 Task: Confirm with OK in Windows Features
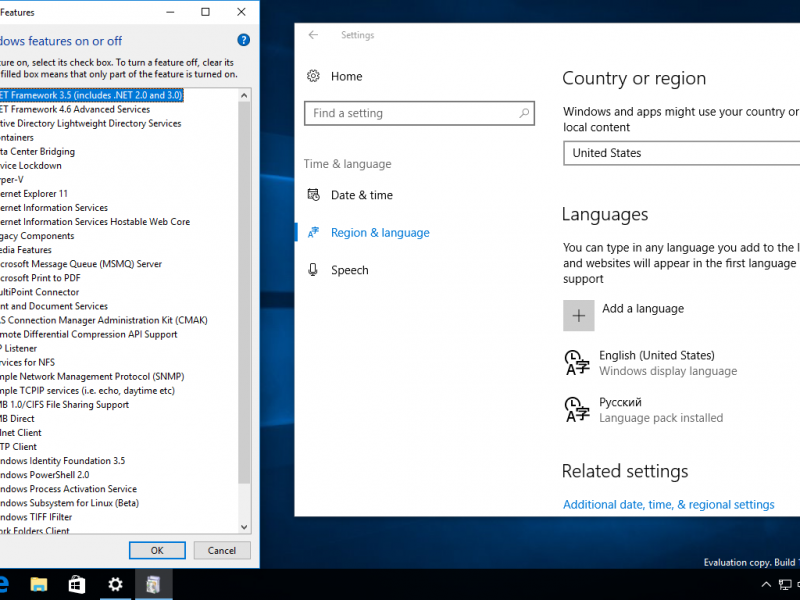pyautogui.click(x=157, y=551)
